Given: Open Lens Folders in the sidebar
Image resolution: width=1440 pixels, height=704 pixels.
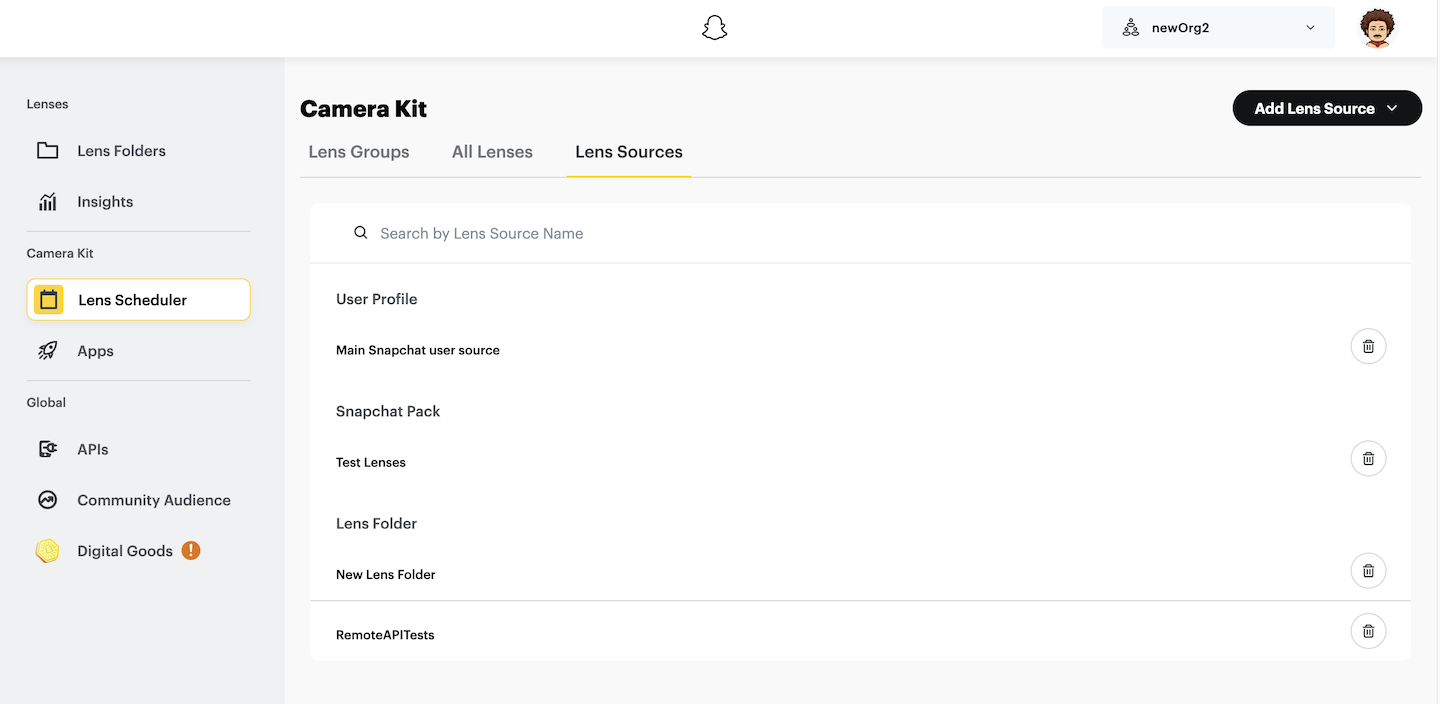Looking at the screenshot, I should click(121, 151).
